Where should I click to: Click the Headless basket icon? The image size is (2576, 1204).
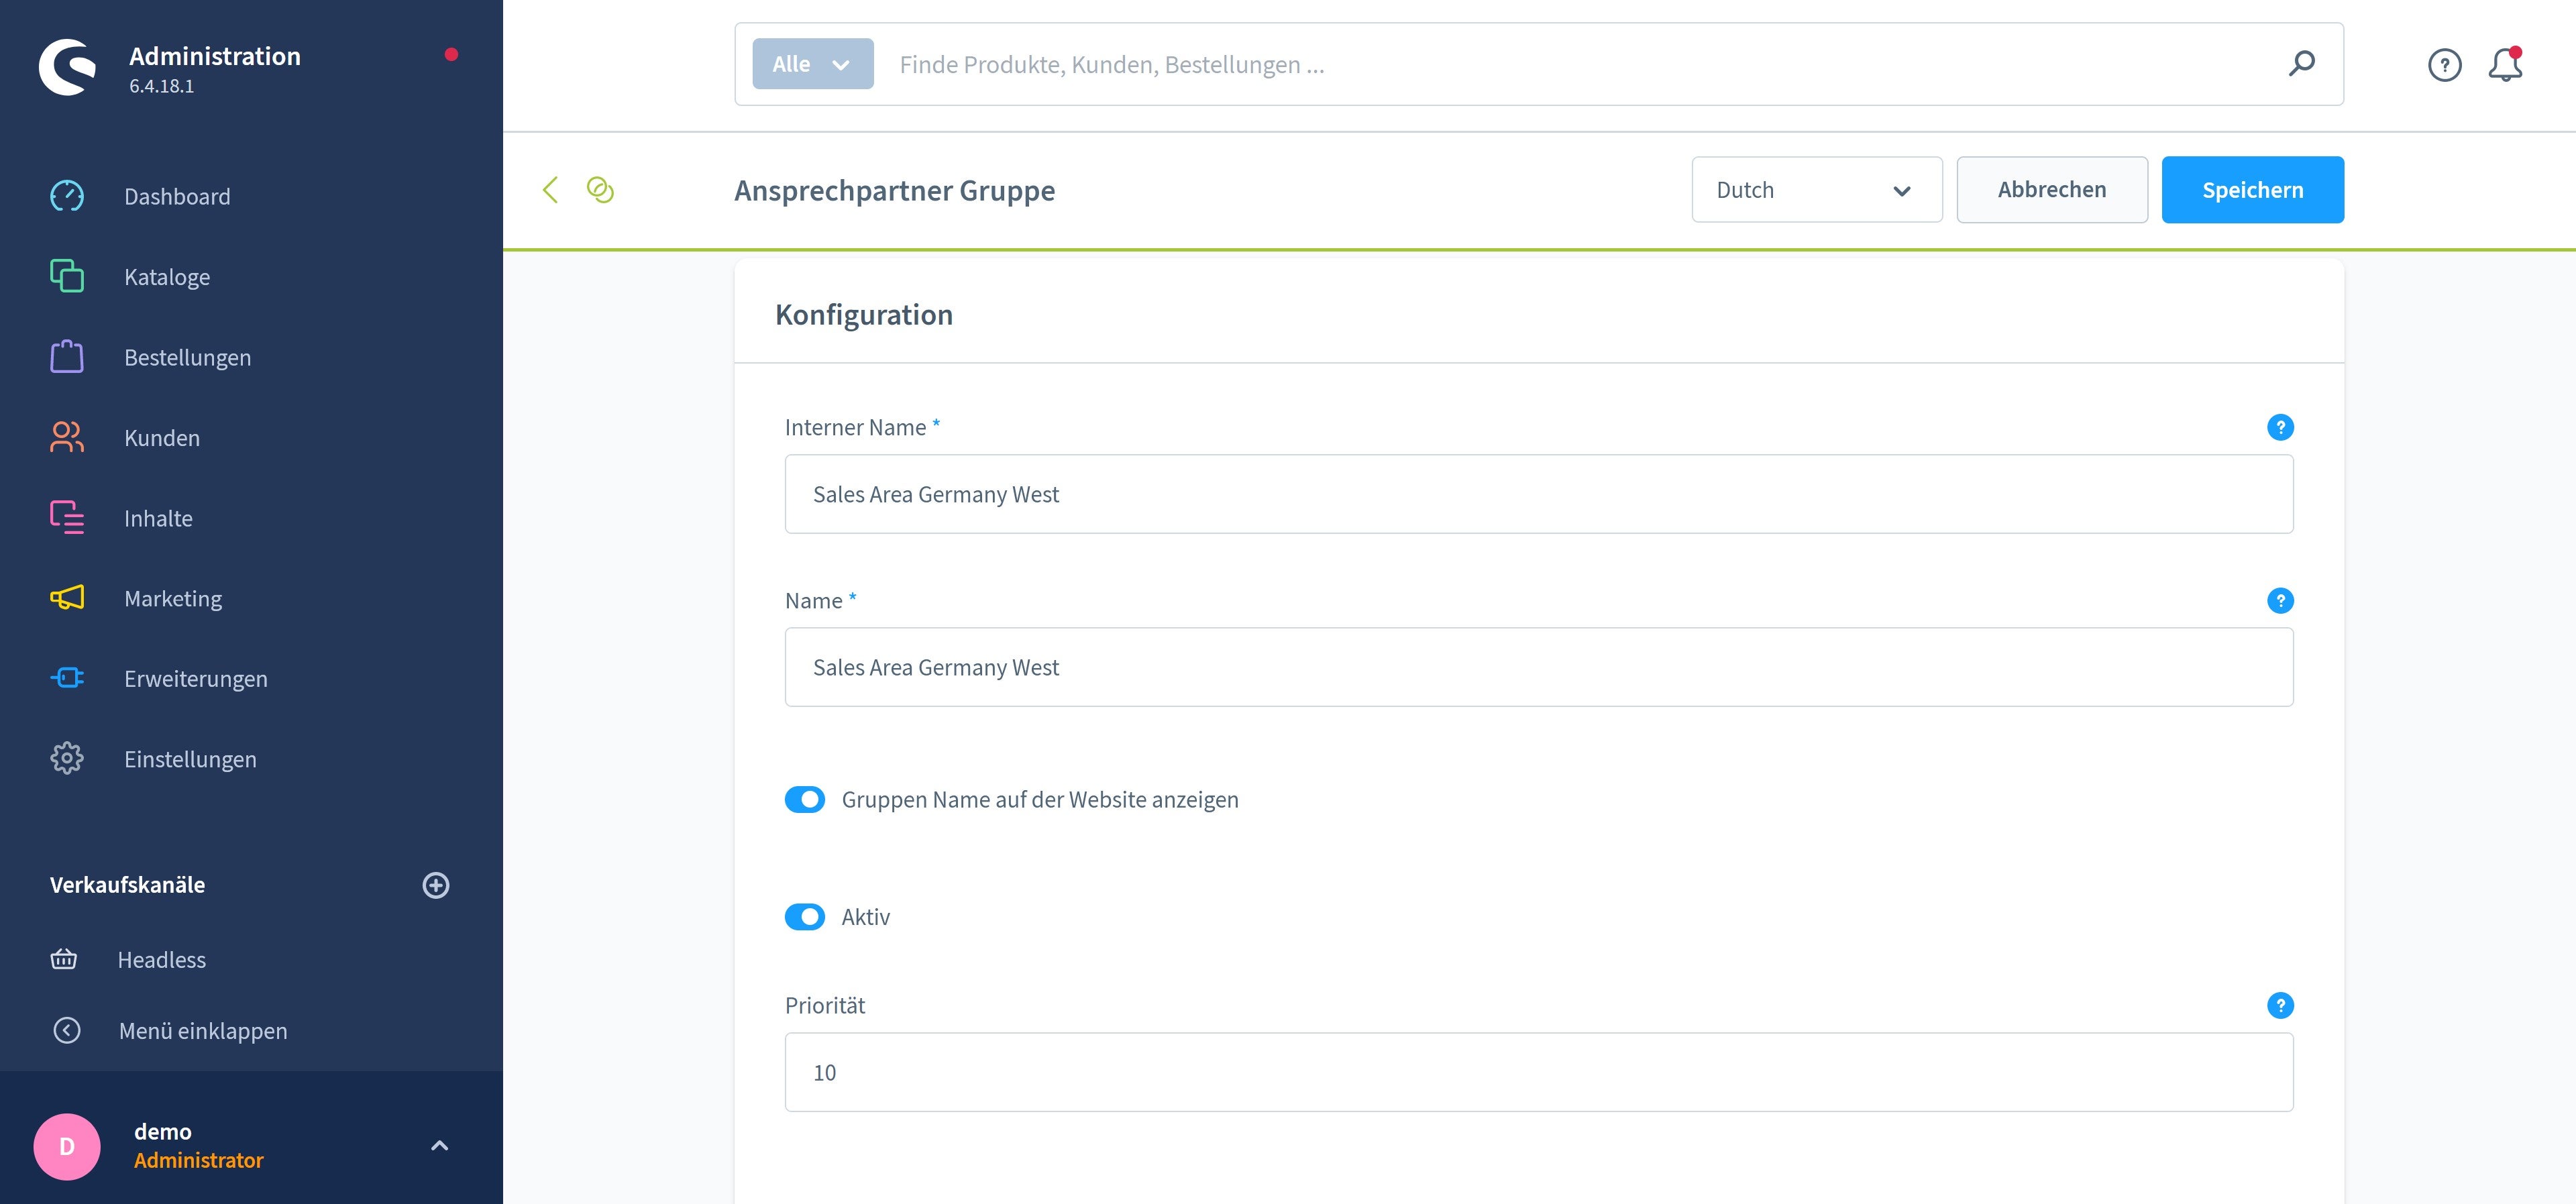tap(64, 959)
